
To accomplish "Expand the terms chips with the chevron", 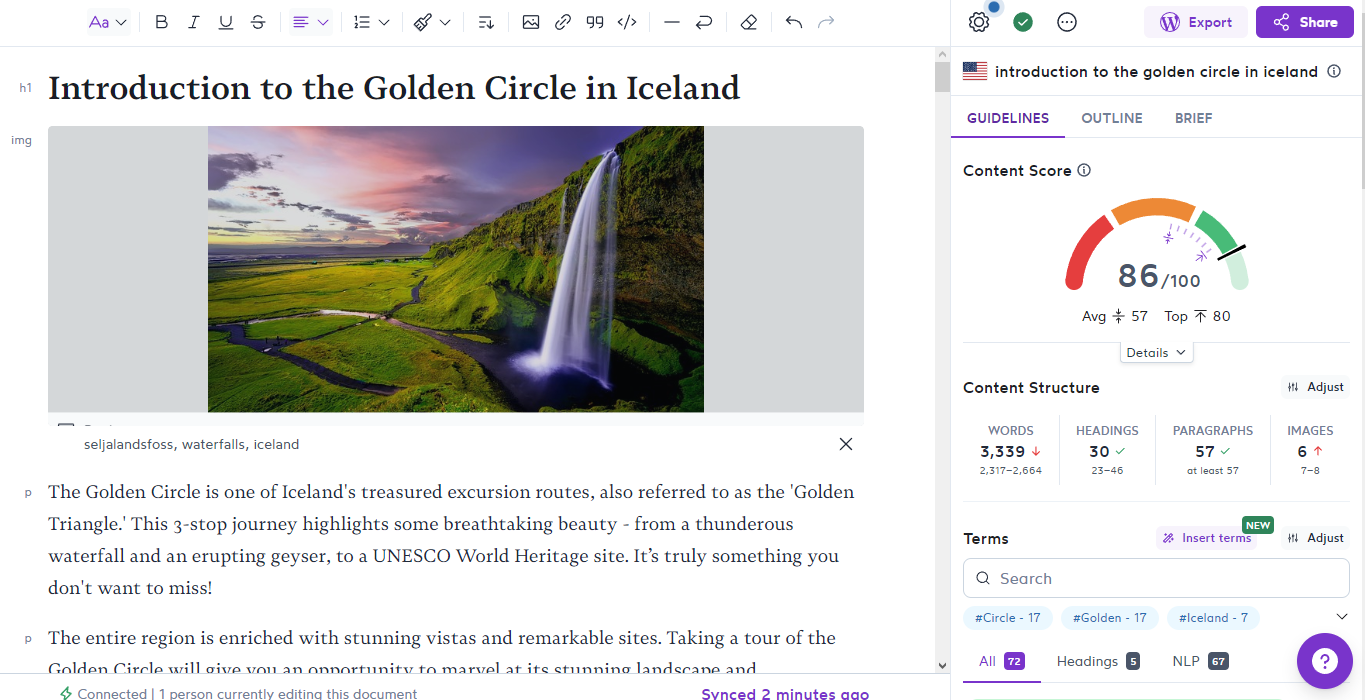I will tap(1342, 617).
